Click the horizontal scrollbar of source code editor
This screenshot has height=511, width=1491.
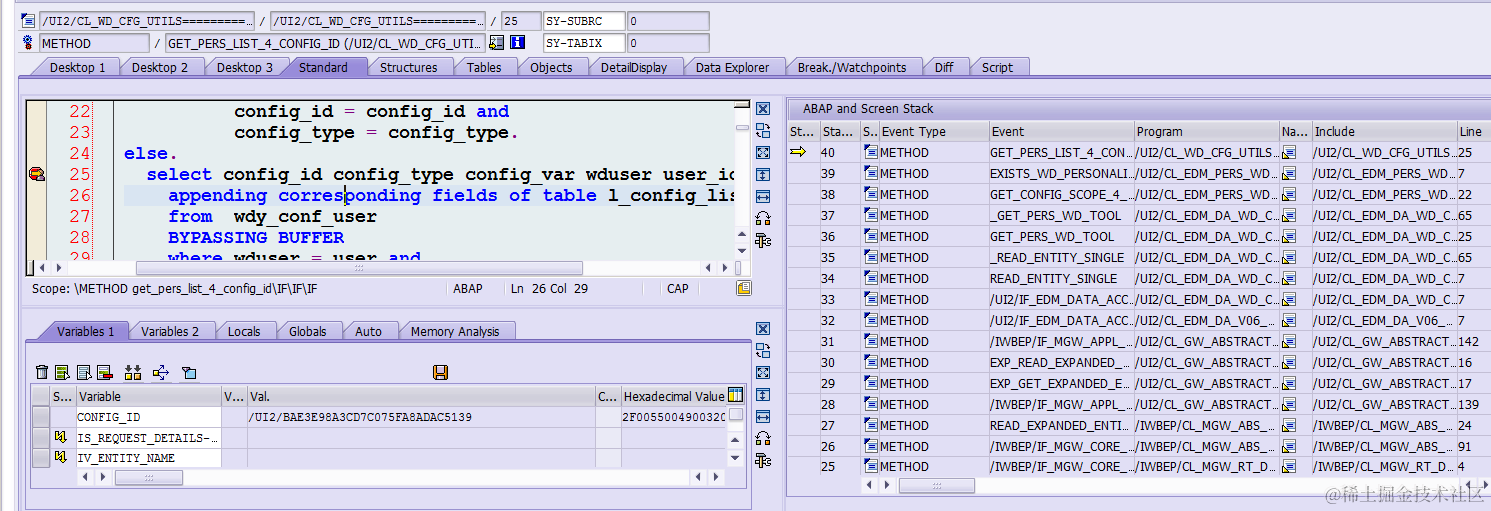[x=359, y=268]
